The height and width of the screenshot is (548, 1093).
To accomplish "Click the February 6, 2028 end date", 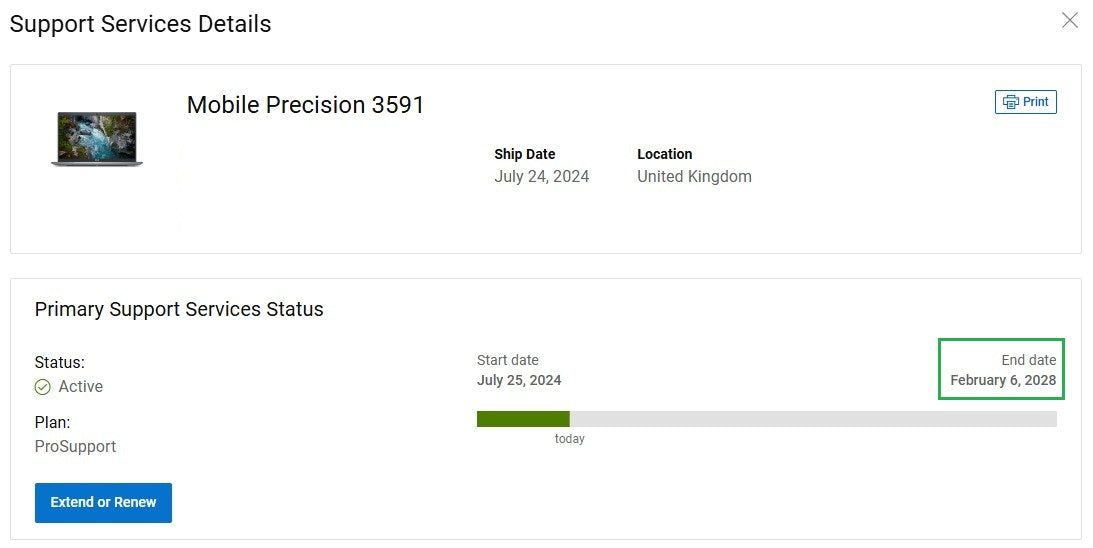I will point(1003,380).
